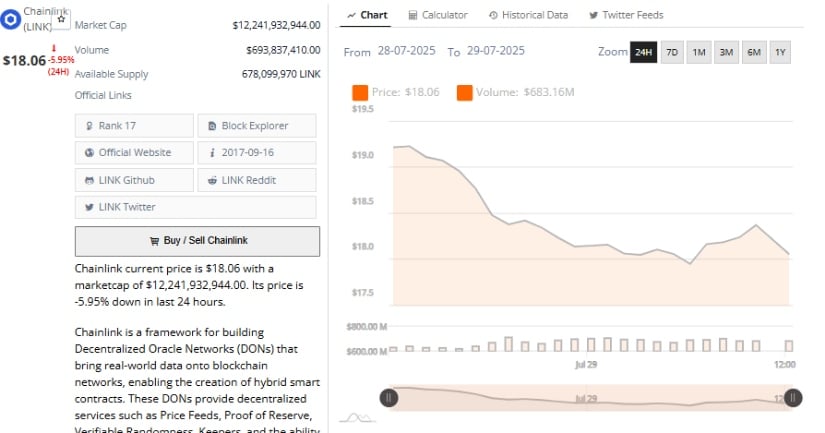Click the Market Cap value $12,241,932,944.00
This screenshot has width=825, height=433.
276,25
